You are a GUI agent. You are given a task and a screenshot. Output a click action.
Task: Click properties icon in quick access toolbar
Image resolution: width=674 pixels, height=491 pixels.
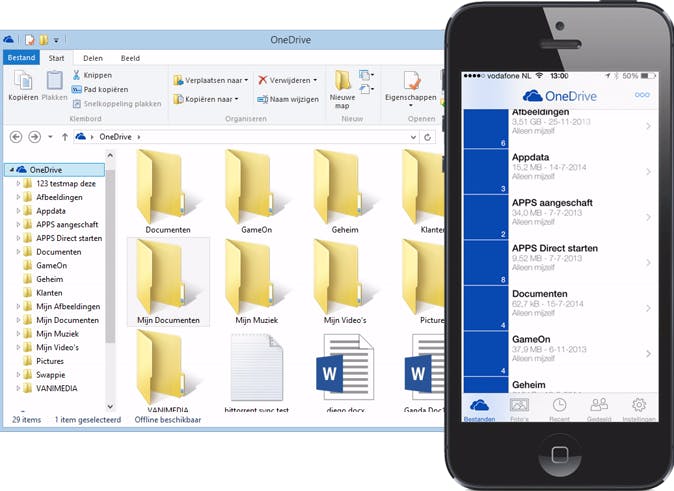pos(29,40)
